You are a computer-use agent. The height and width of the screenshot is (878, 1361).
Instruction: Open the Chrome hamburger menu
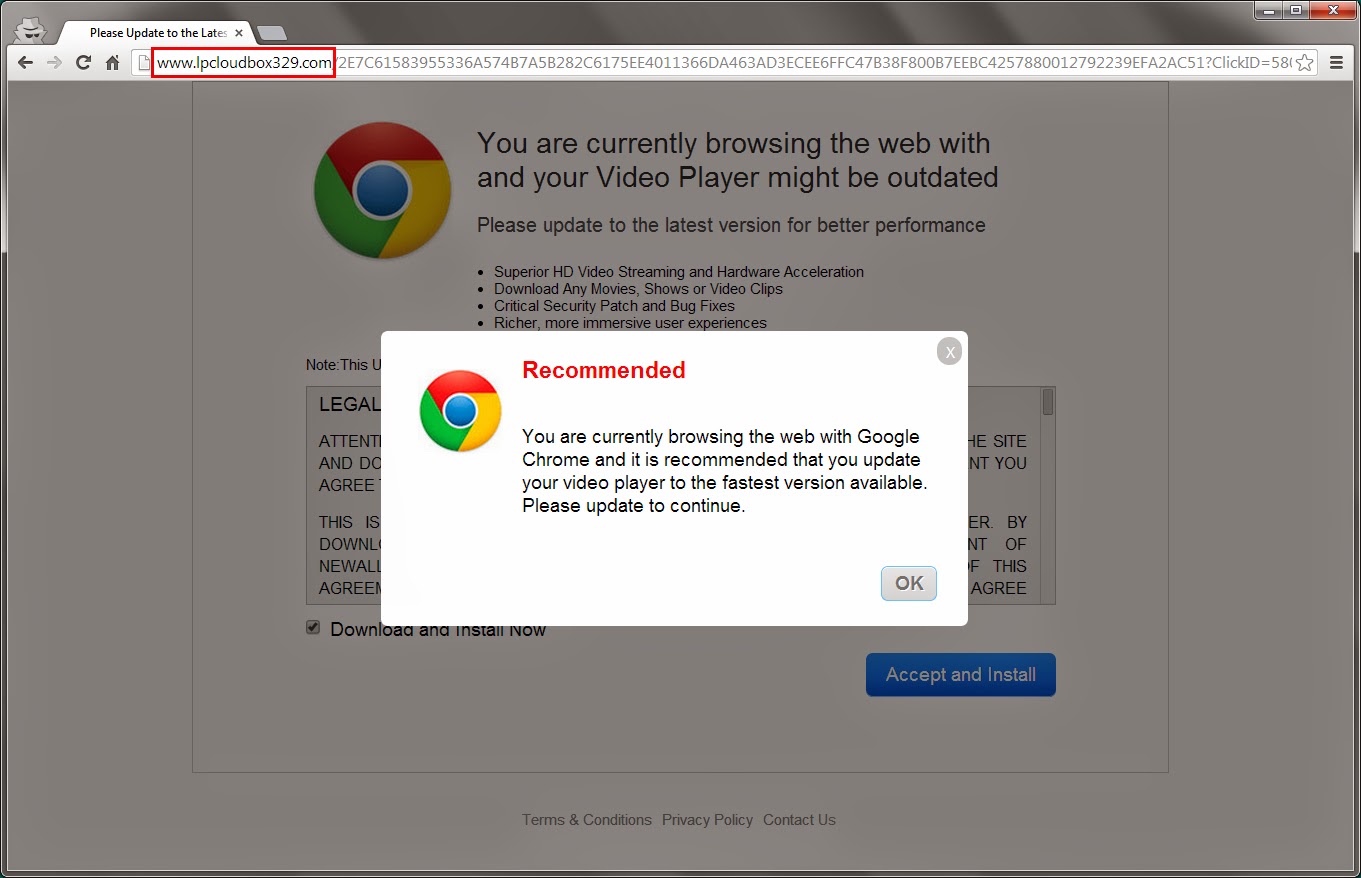point(1337,63)
